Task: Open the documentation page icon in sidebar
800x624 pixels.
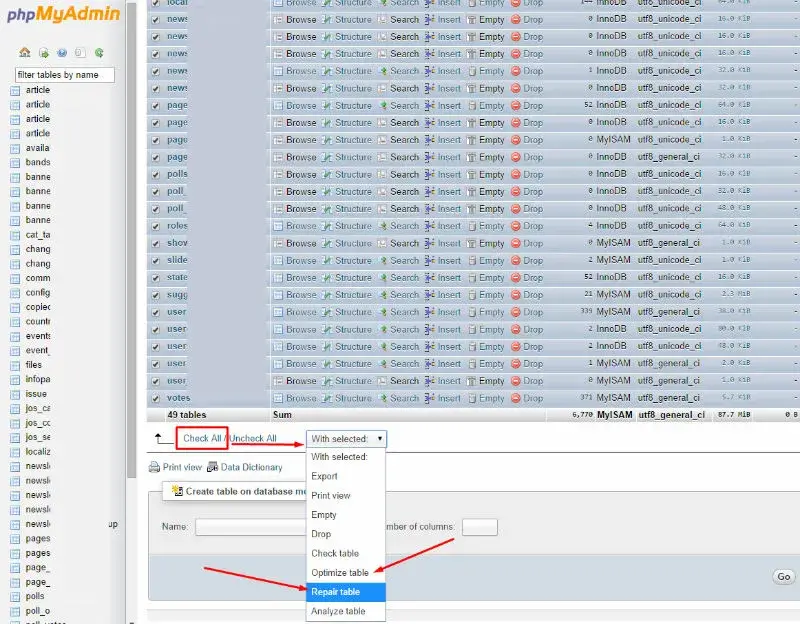Action: [x=80, y=53]
